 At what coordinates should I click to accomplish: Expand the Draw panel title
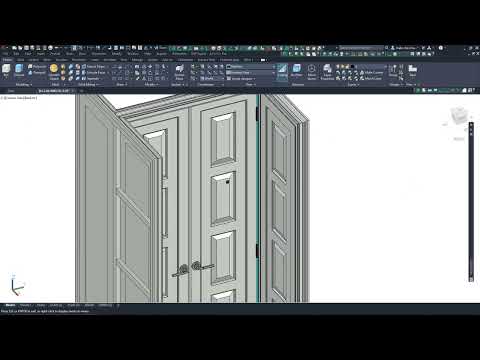[121, 85]
